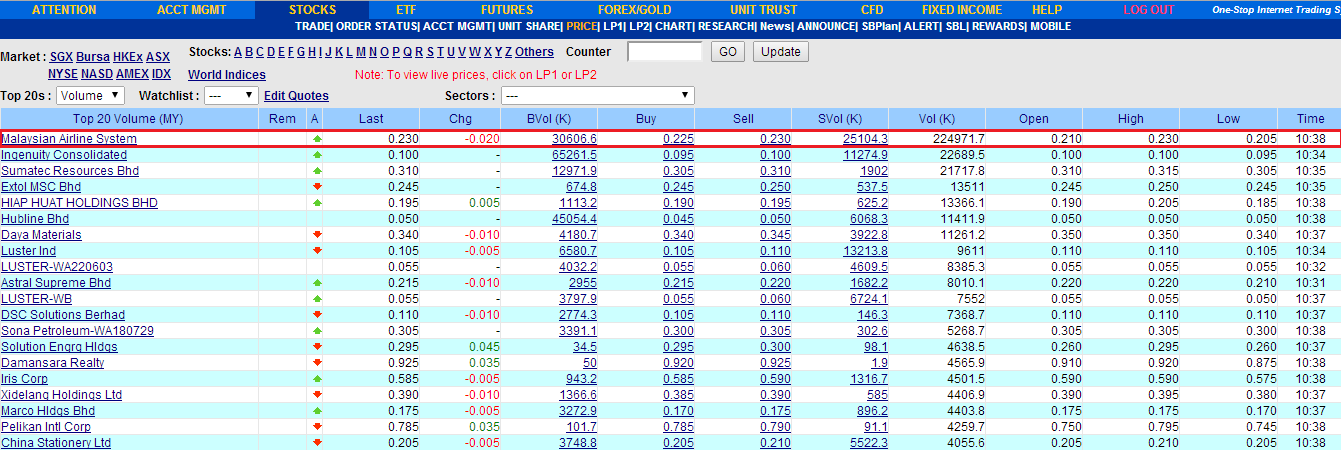Click the red arrow beside China Stationery Ltd
Image resolution: width=1341 pixels, height=450 pixels.
[317, 443]
